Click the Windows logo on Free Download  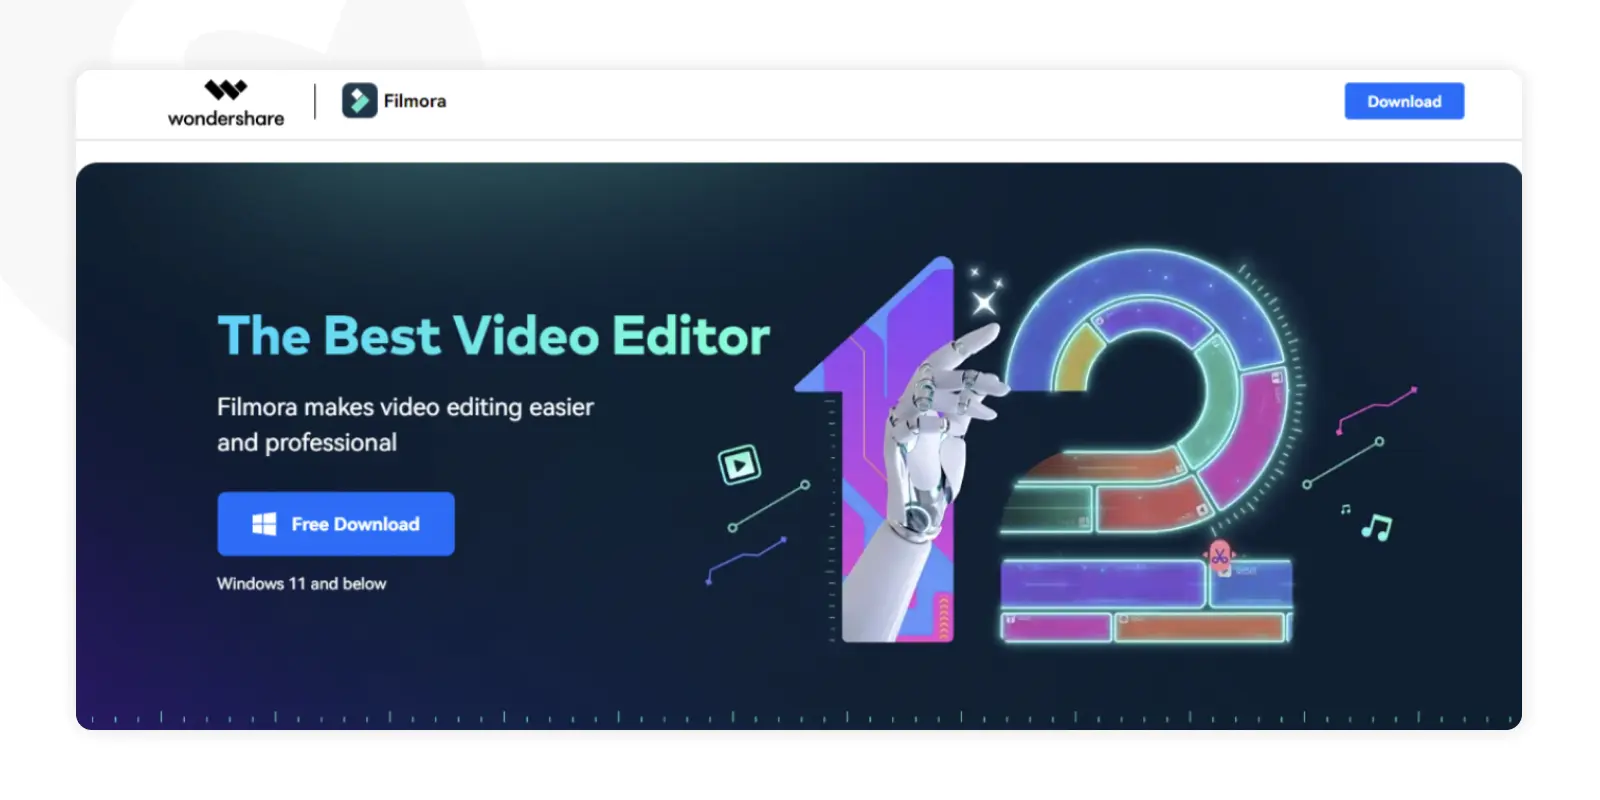pyautogui.click(x=264, y=524)
